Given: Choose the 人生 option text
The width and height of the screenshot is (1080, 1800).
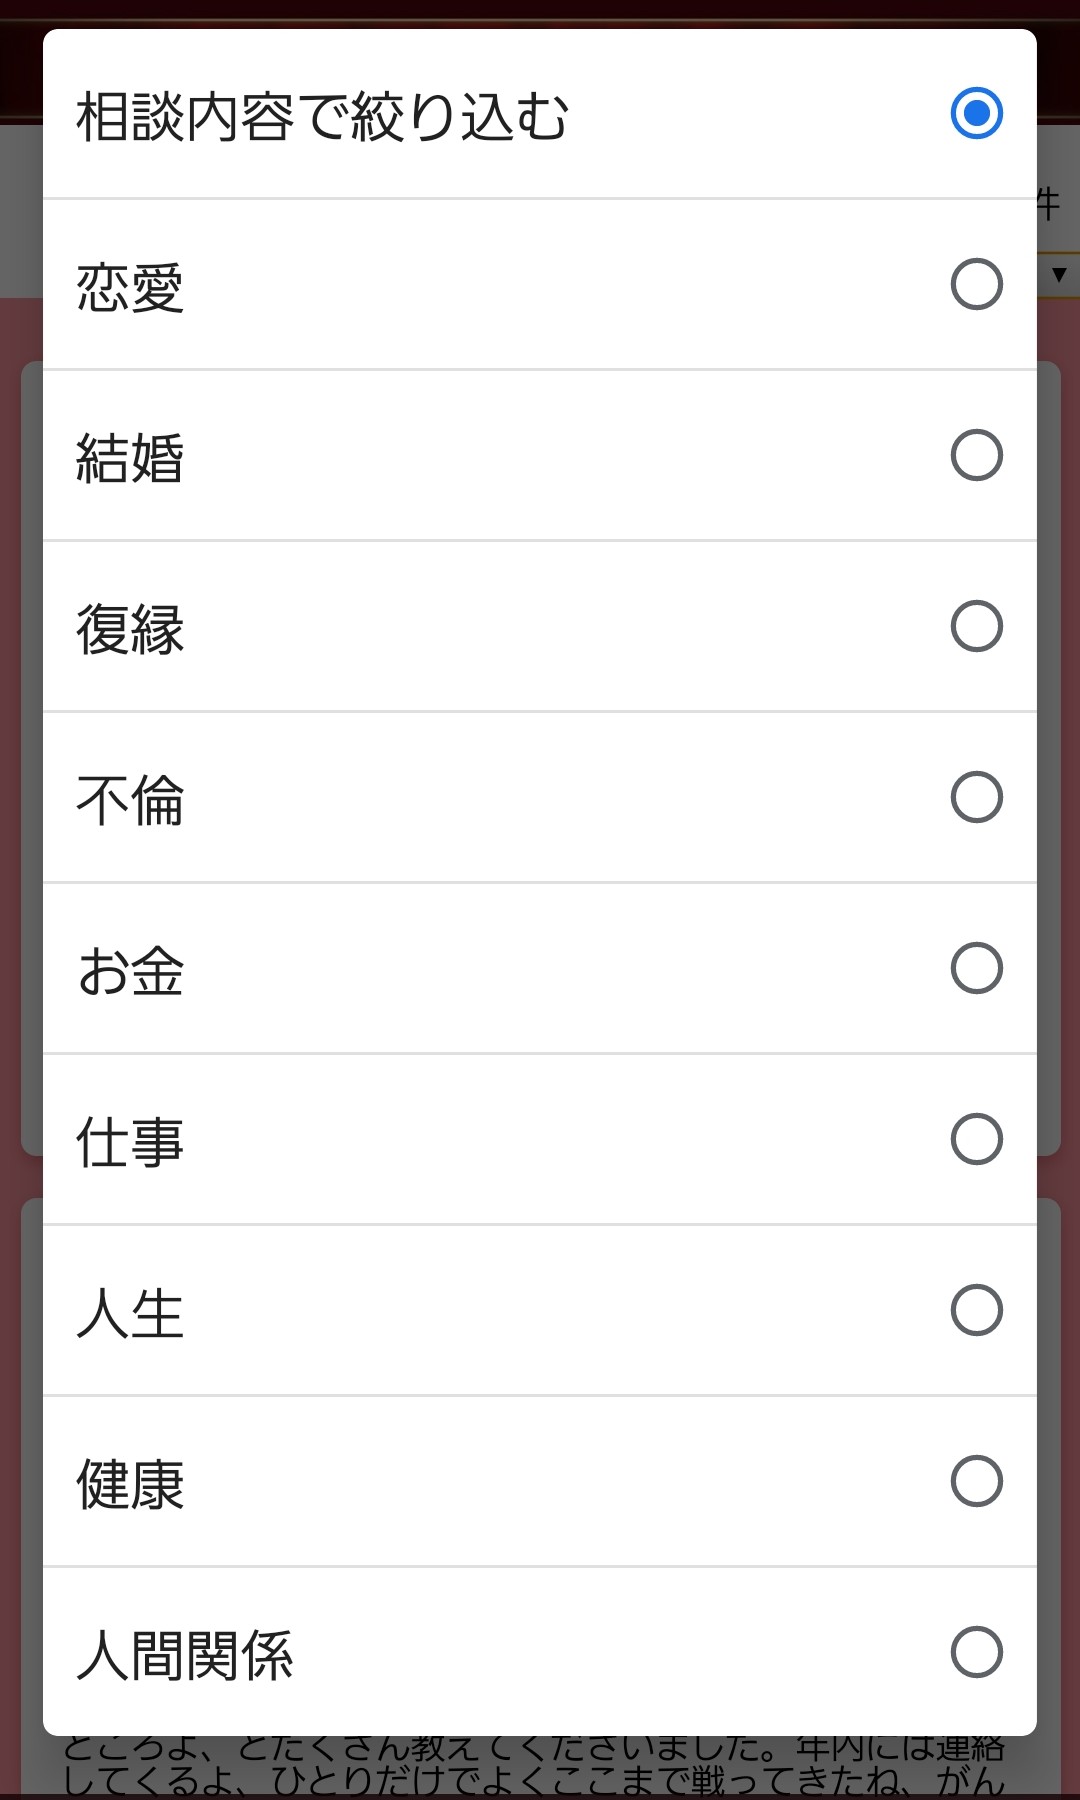Looking at the screenshot, I should click(130, 1313).
